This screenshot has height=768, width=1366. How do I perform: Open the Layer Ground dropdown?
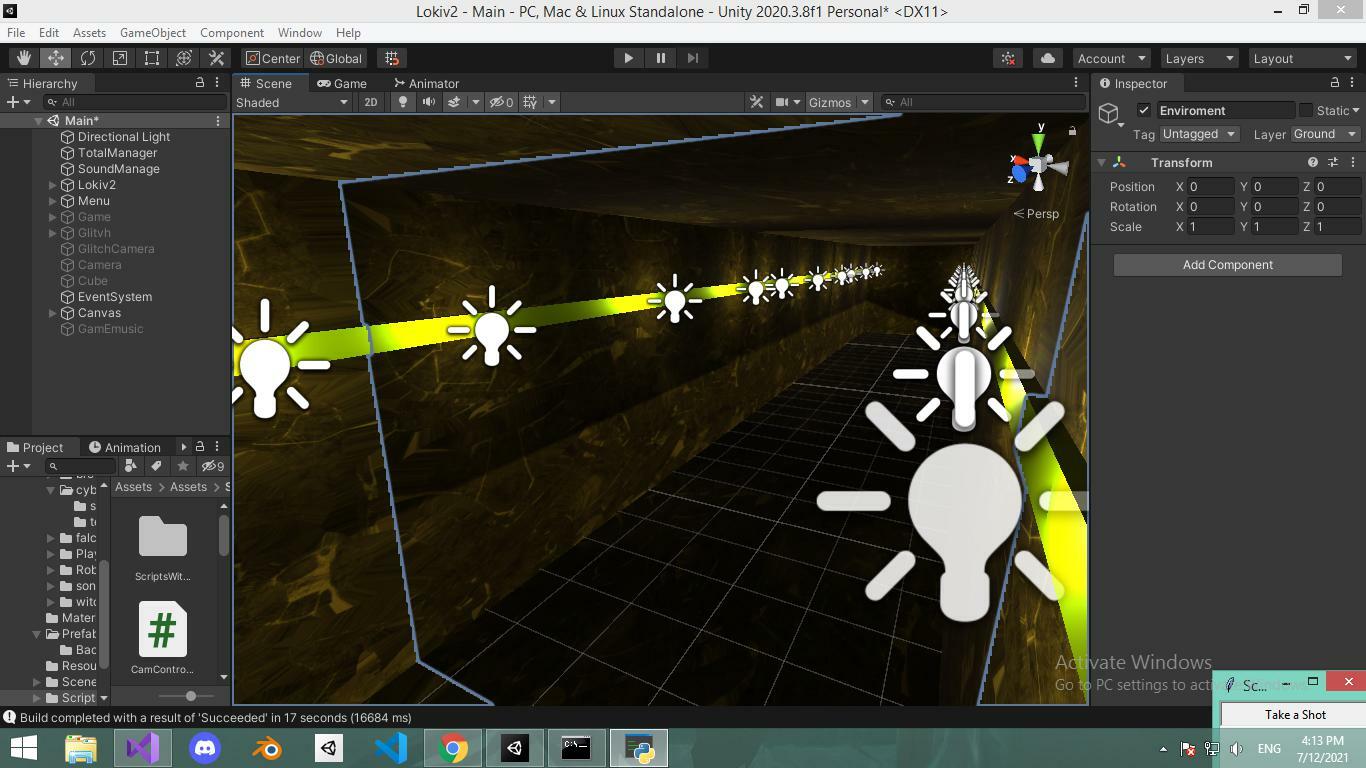coord(1325,134)
